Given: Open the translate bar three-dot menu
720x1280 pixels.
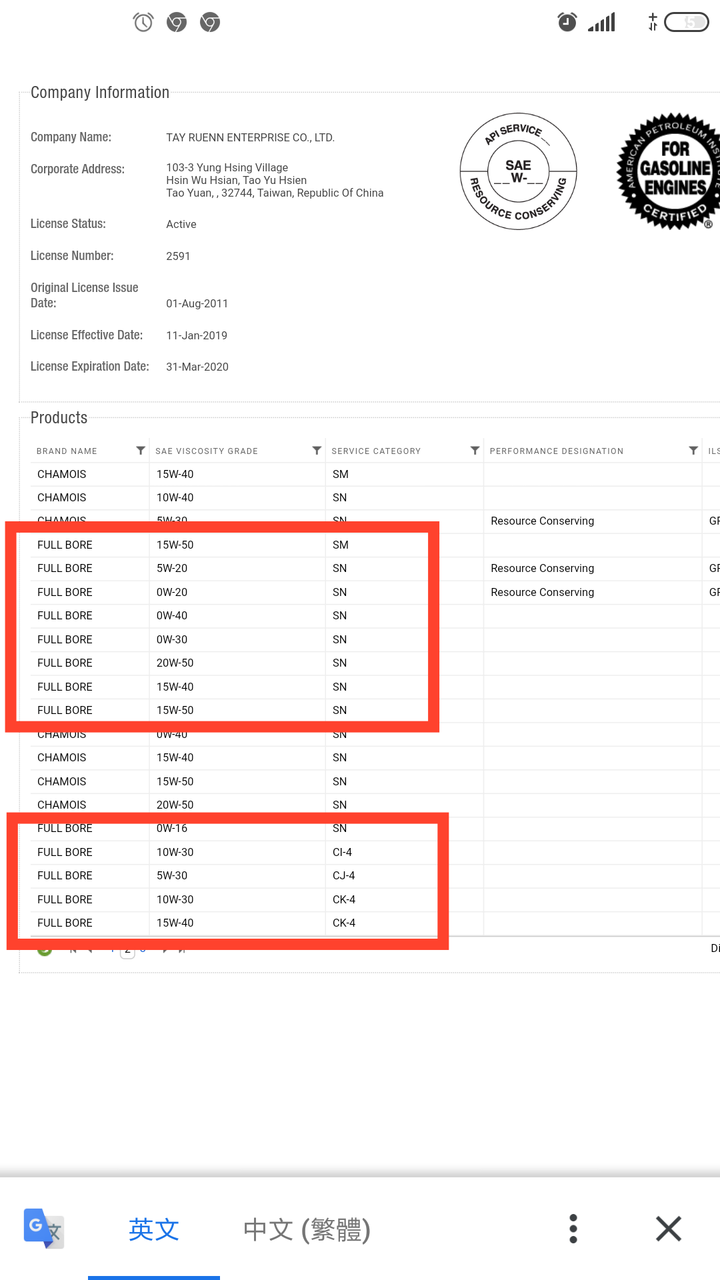Looking at the screenshot, I should point(573,1229).
